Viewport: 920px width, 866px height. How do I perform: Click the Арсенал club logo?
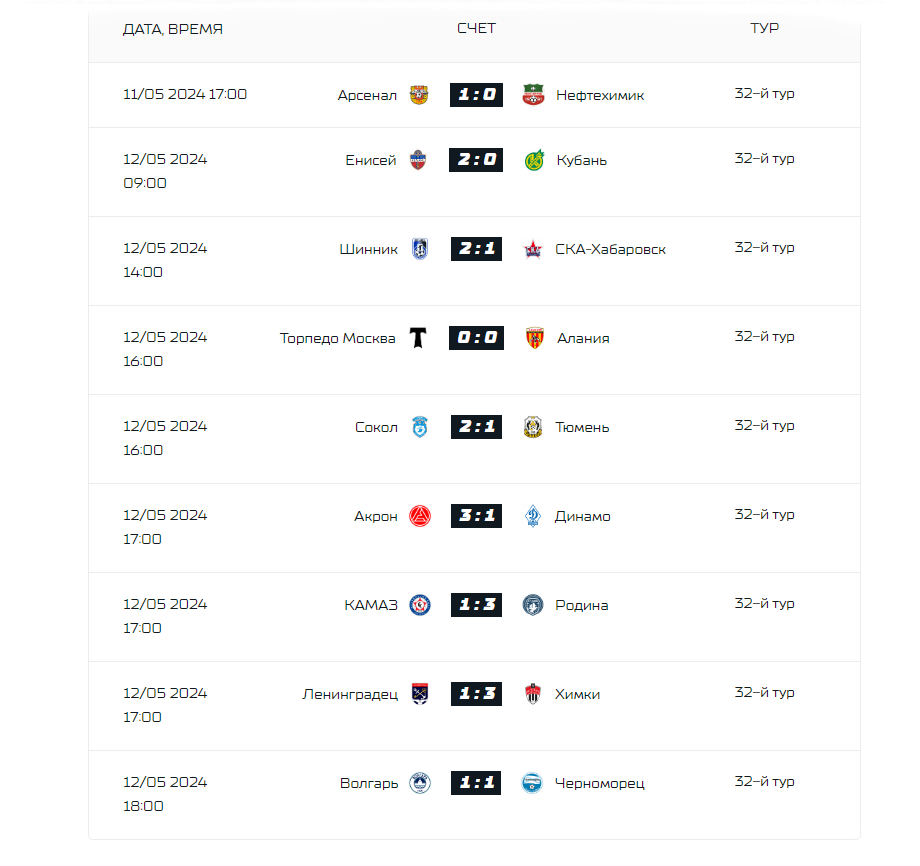coord(418,94)
